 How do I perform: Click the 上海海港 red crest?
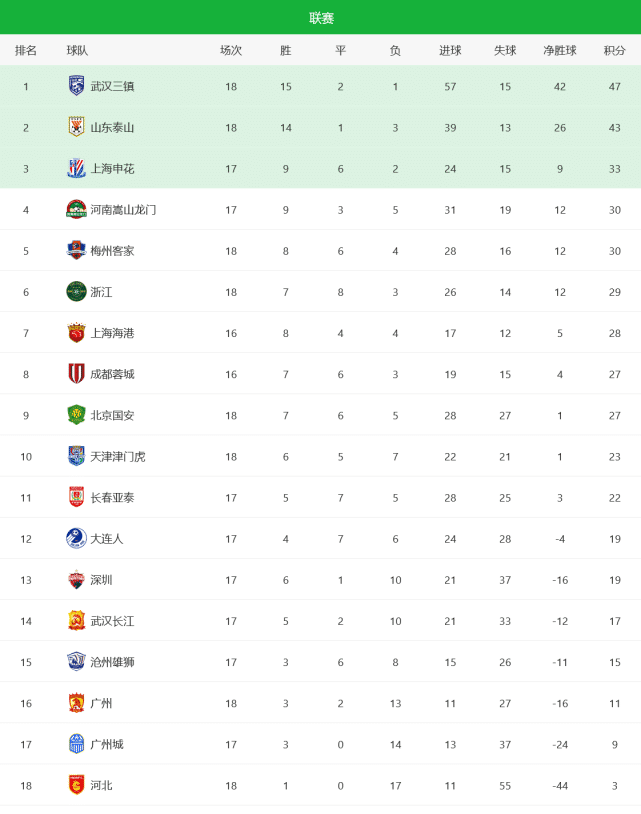coord(76,333)
